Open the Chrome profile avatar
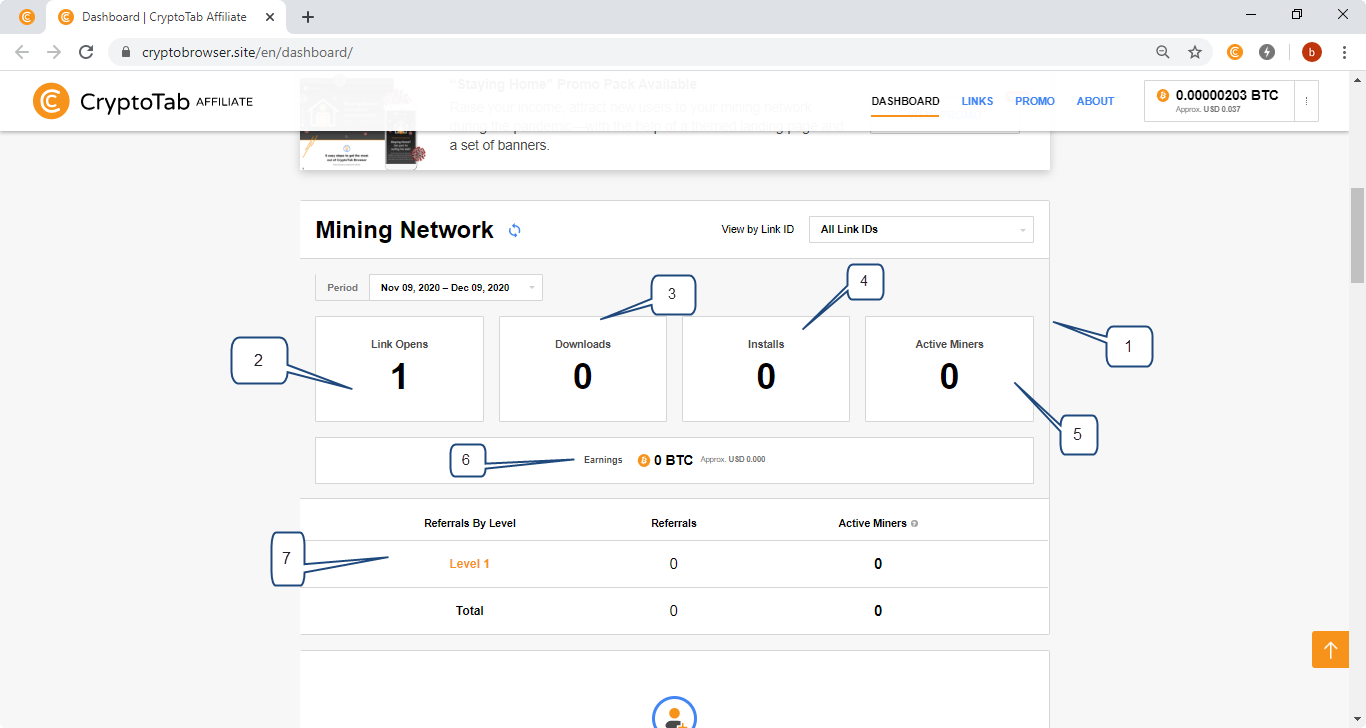1366x728 pixels. (1312, 52)
